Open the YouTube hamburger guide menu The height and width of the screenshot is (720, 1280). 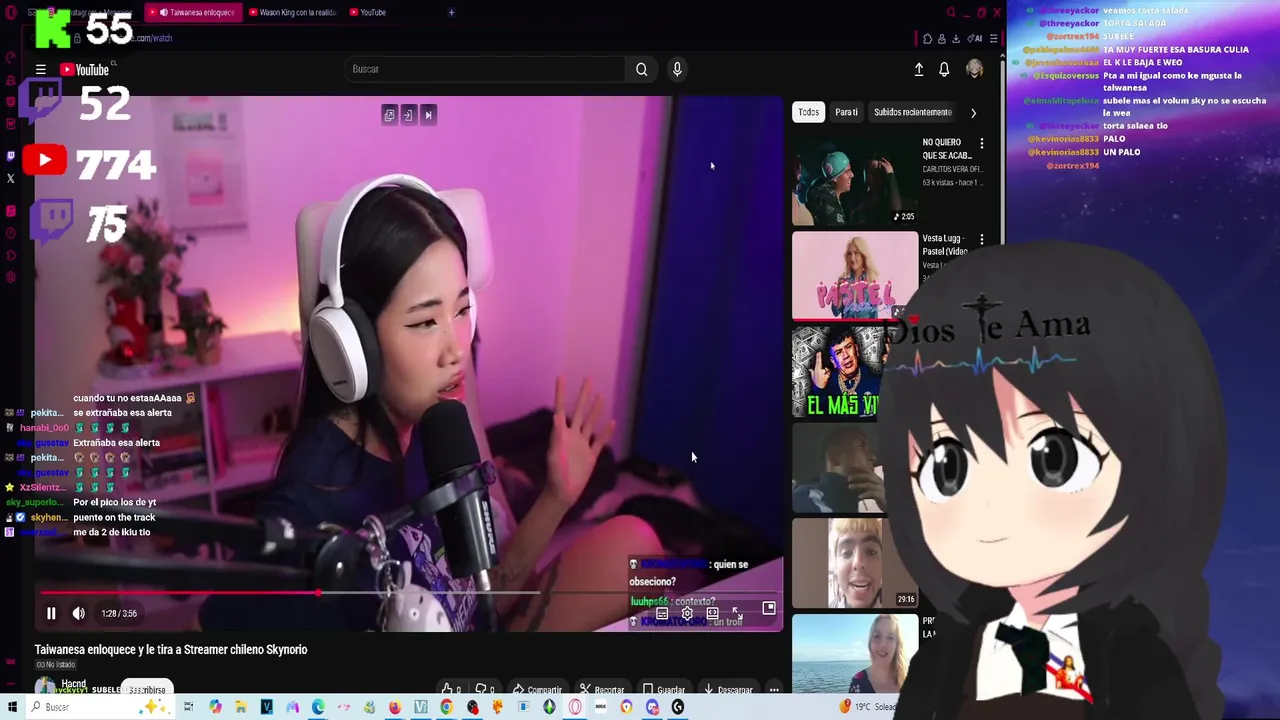click(41, 70)
